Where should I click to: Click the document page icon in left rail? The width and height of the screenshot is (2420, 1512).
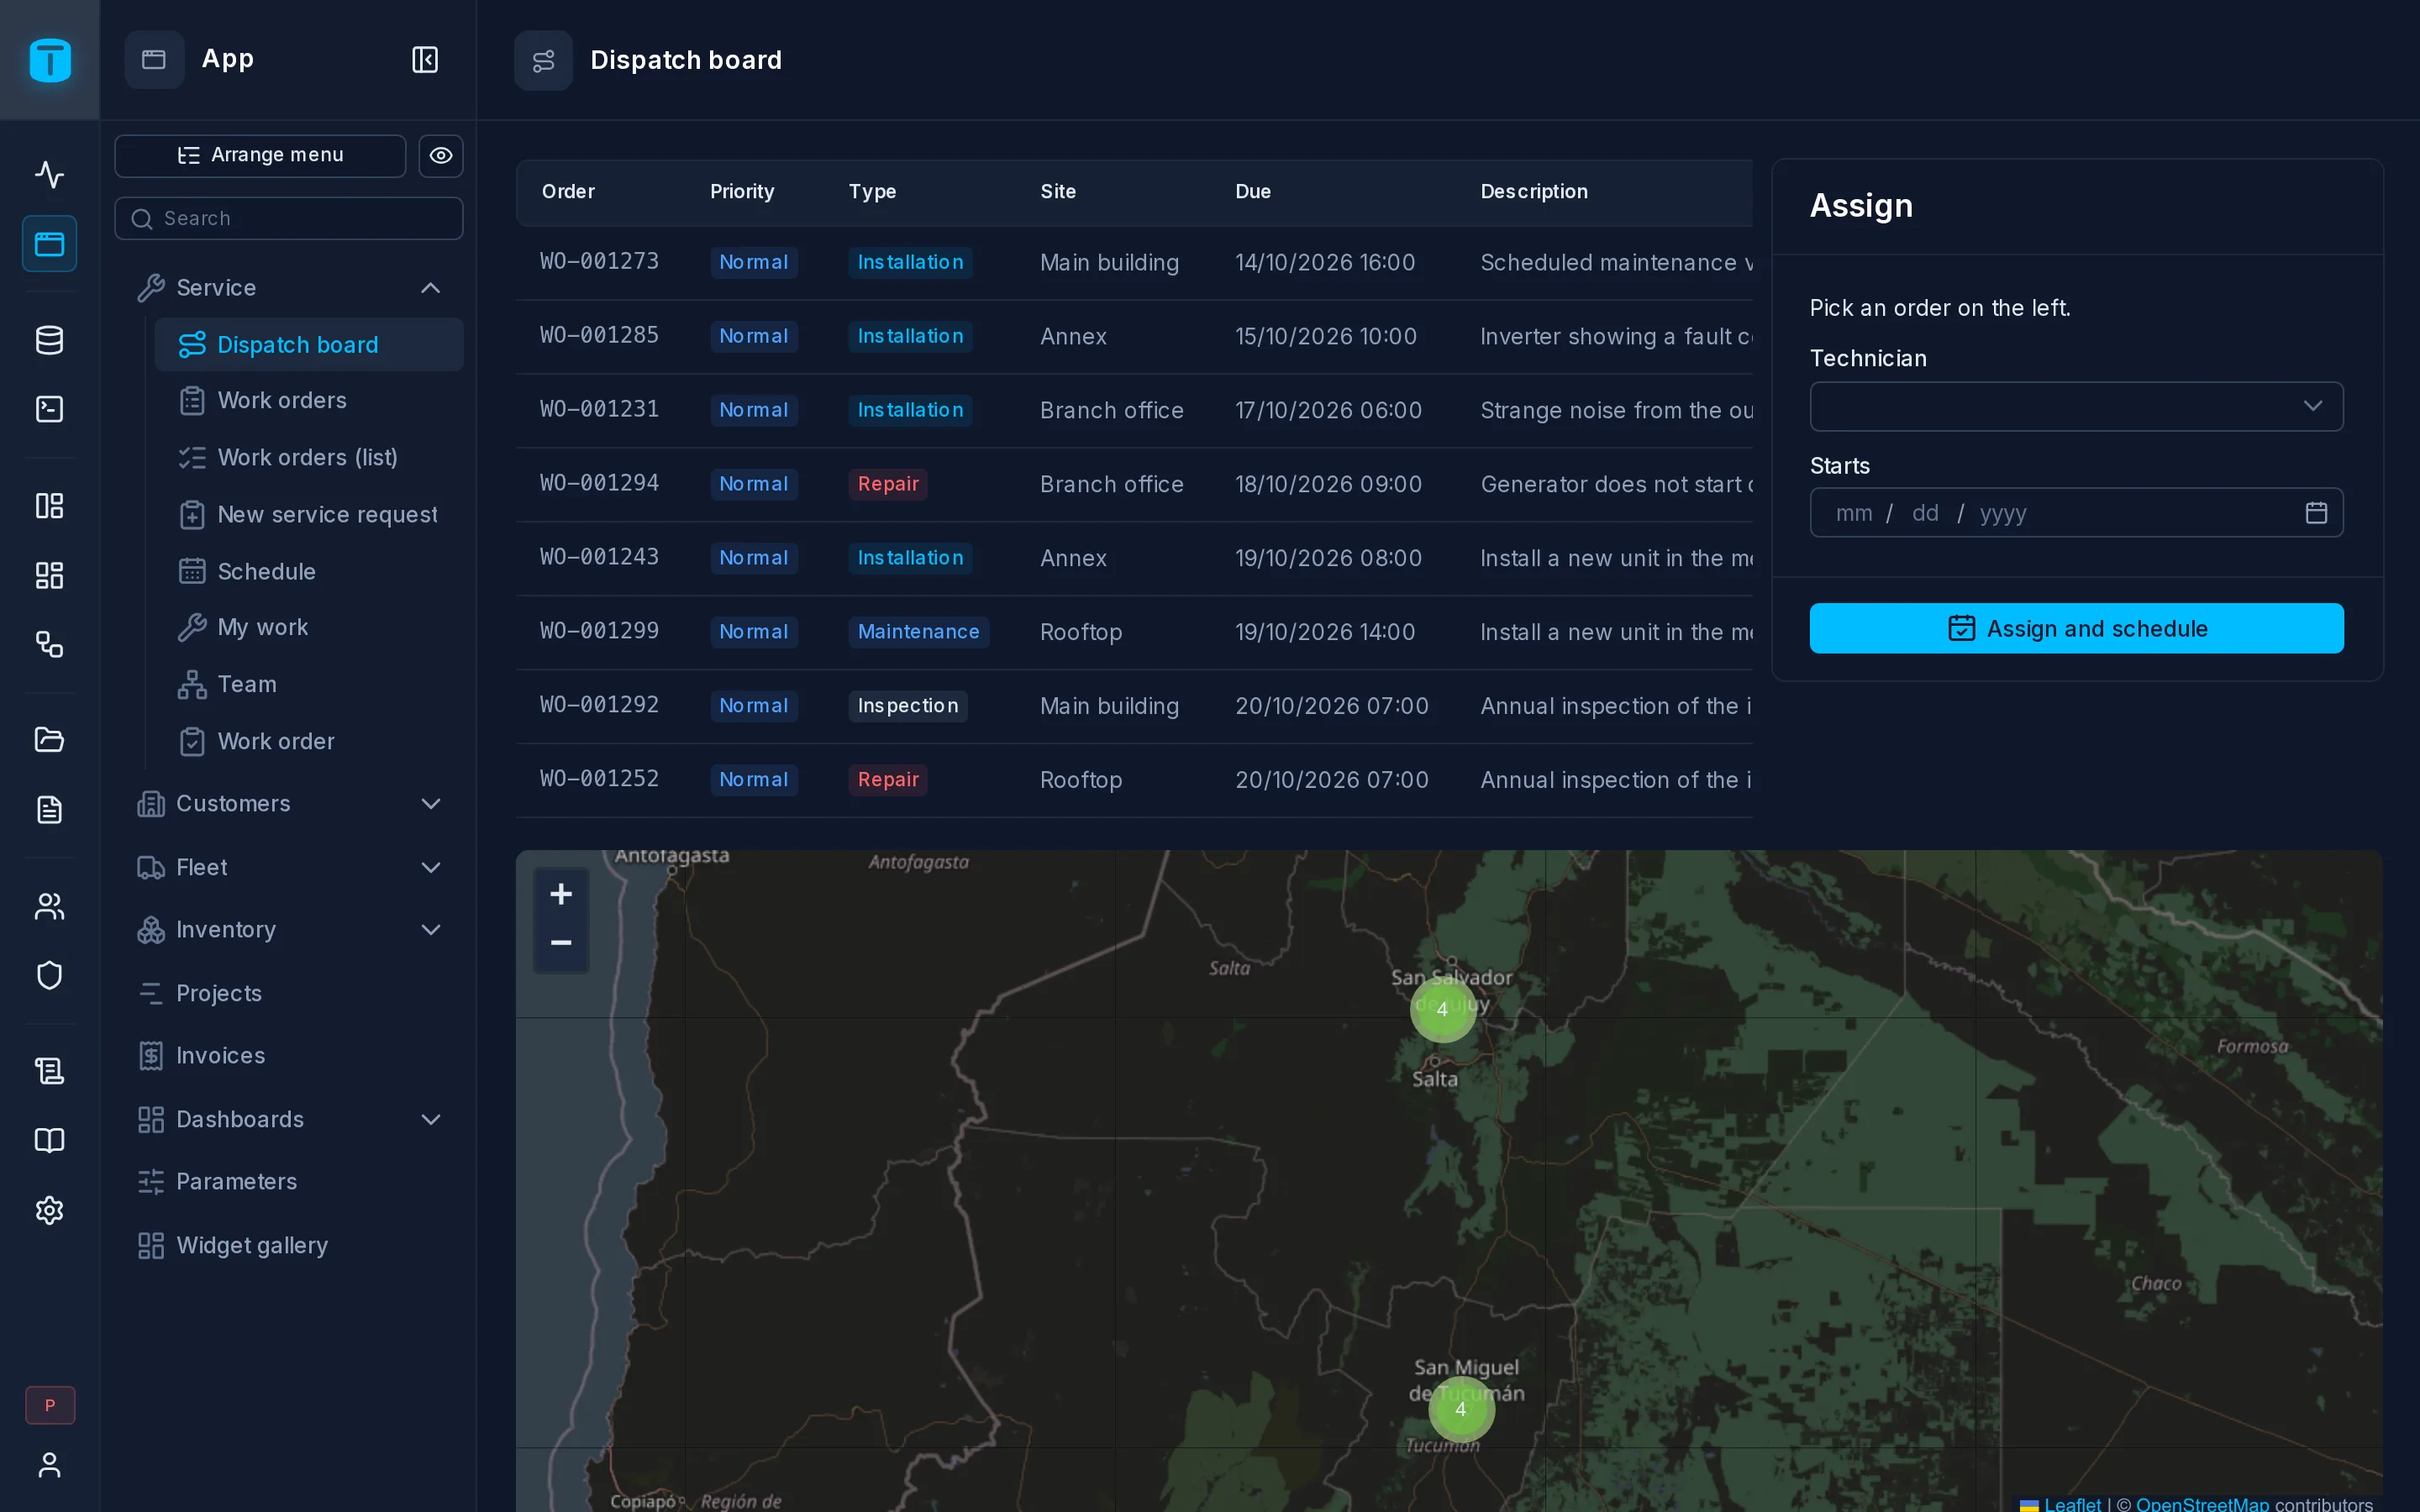tap(49, 809)
